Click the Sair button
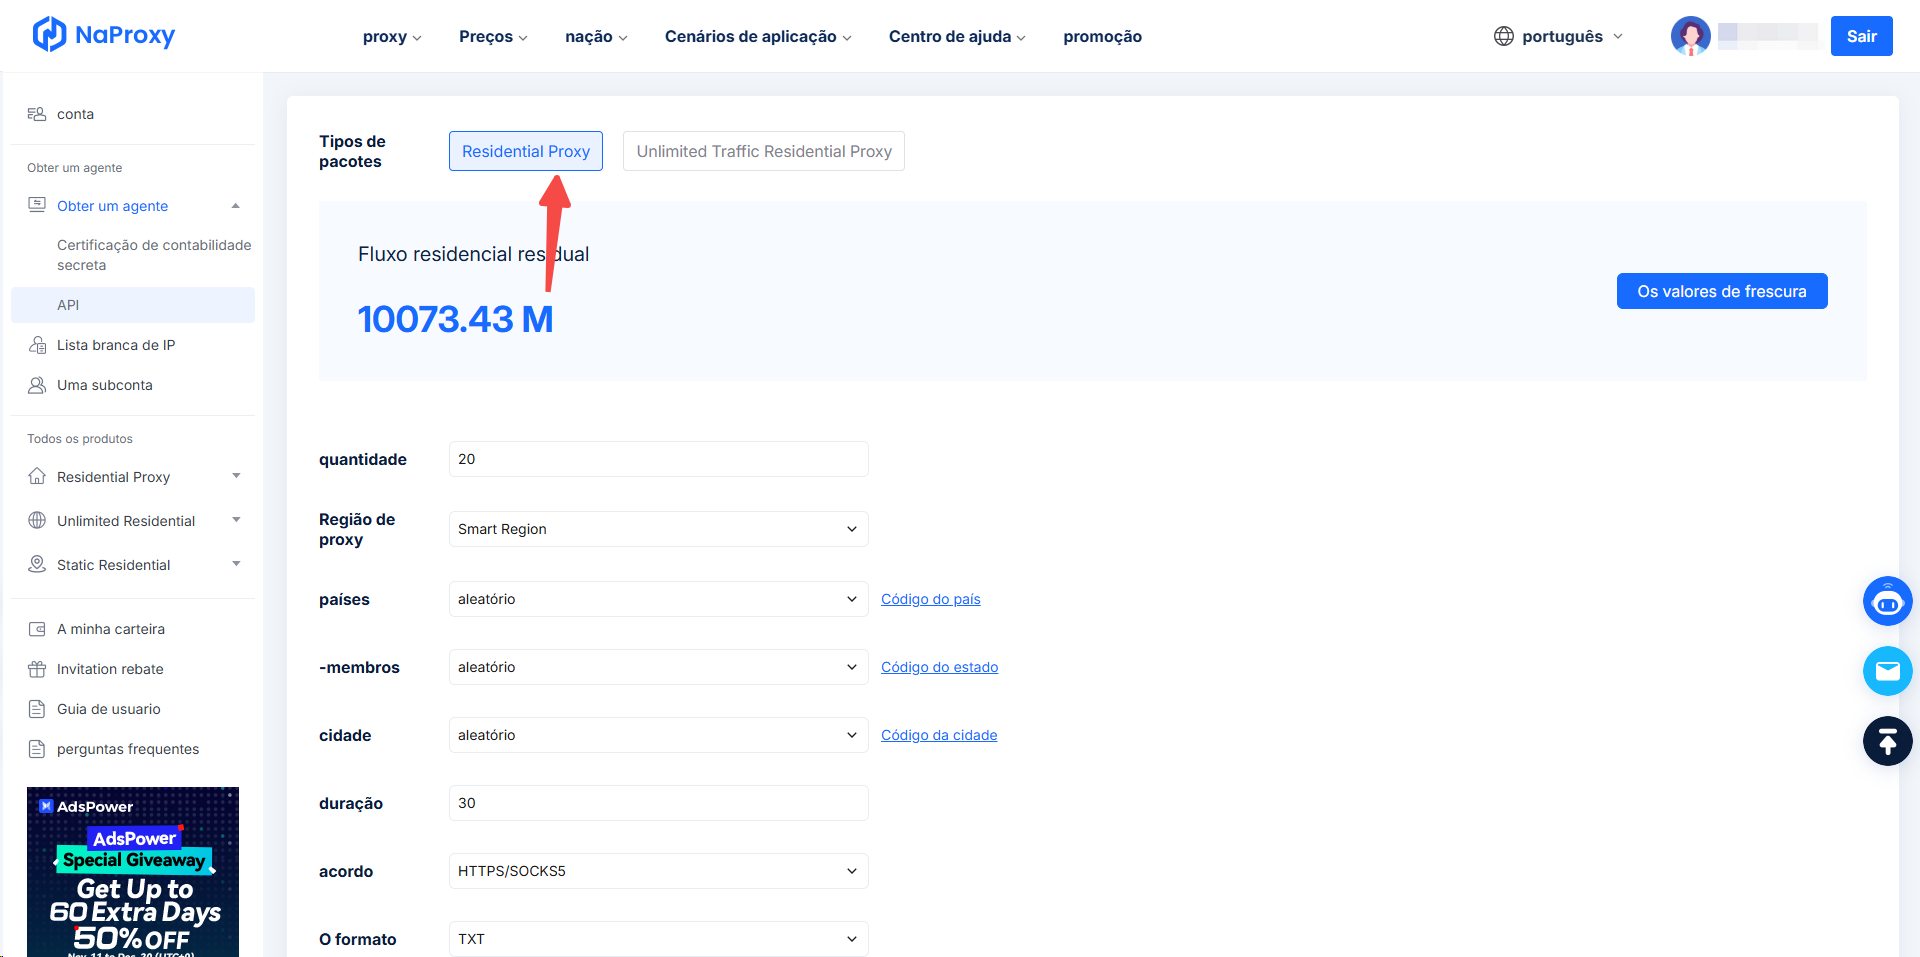 tap(1861, 36)
